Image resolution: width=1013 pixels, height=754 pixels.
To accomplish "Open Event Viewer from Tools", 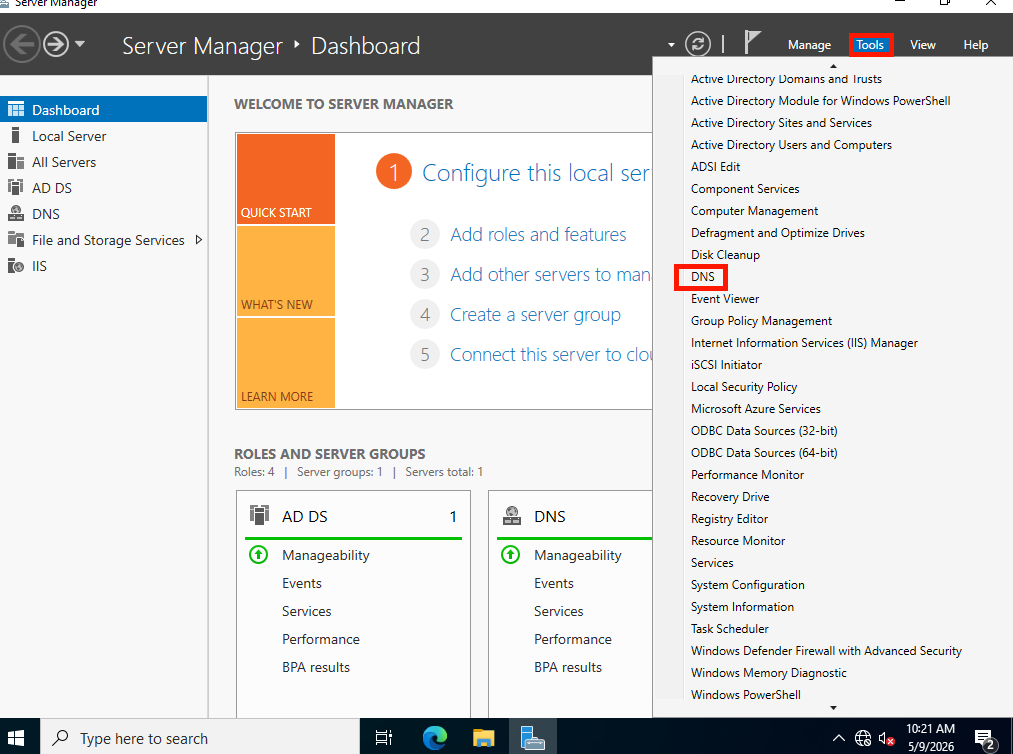I will pos(725,298).
